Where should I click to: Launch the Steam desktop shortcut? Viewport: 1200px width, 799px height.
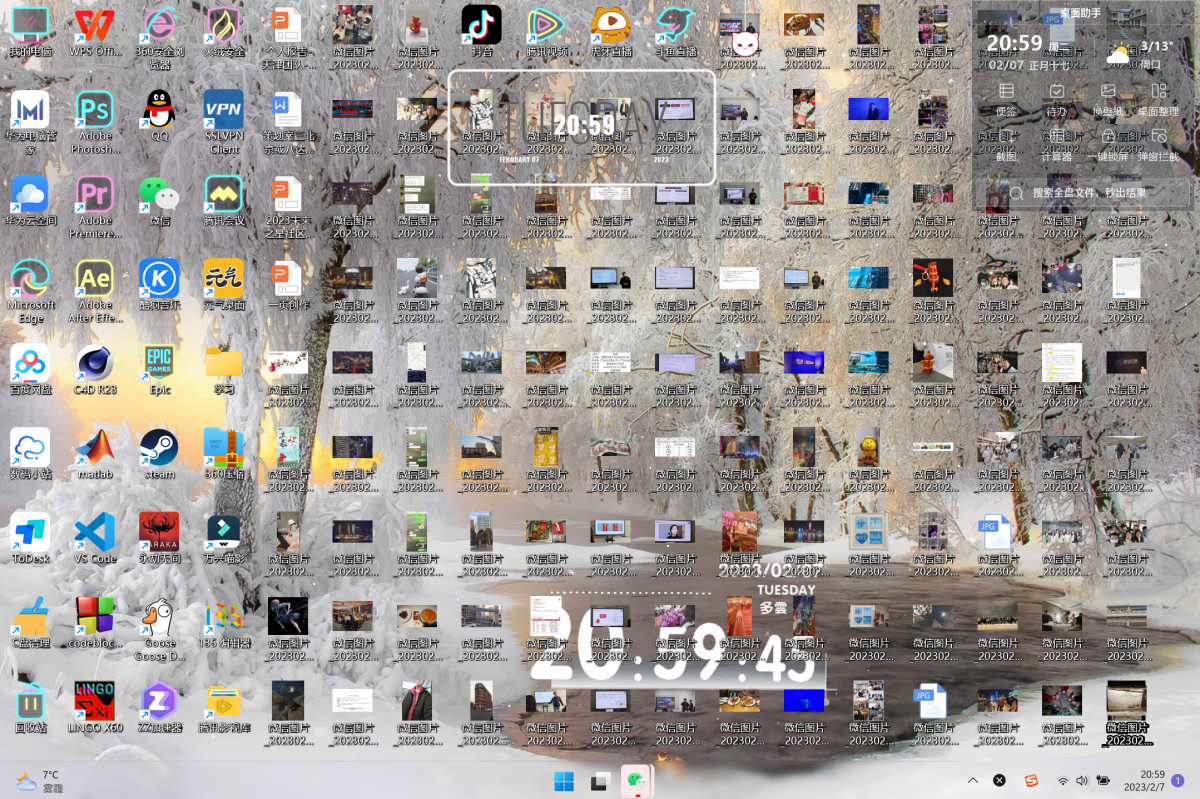click(159, 448)
